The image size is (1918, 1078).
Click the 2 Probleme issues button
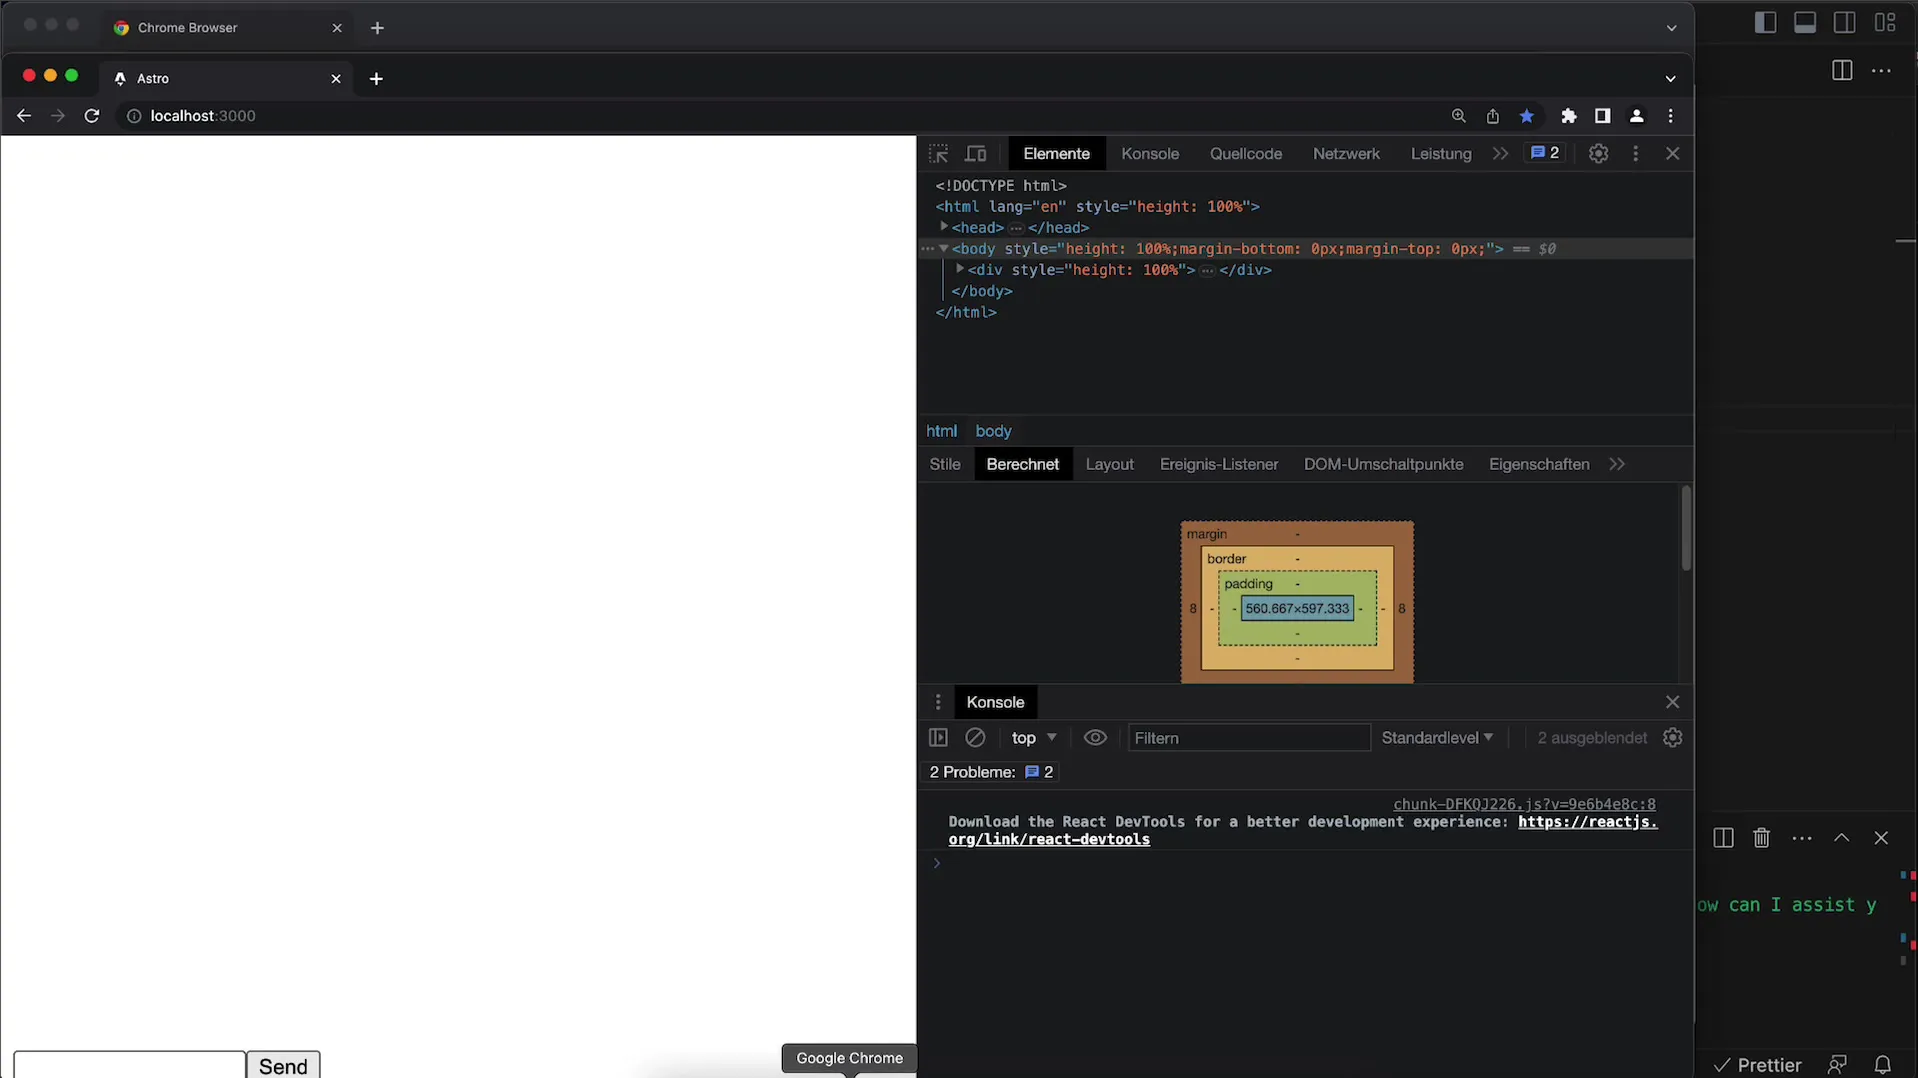(x=991, y=773)
